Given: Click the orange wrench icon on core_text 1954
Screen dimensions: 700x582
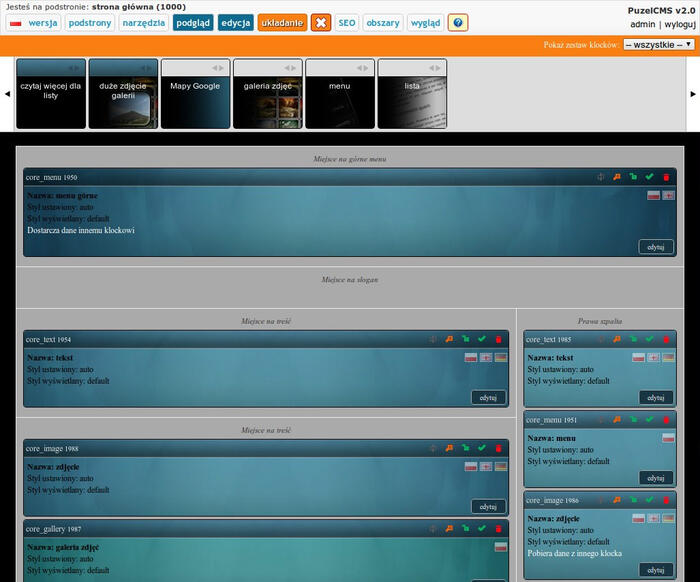Looking at the screenshot, I should point(449,340).
